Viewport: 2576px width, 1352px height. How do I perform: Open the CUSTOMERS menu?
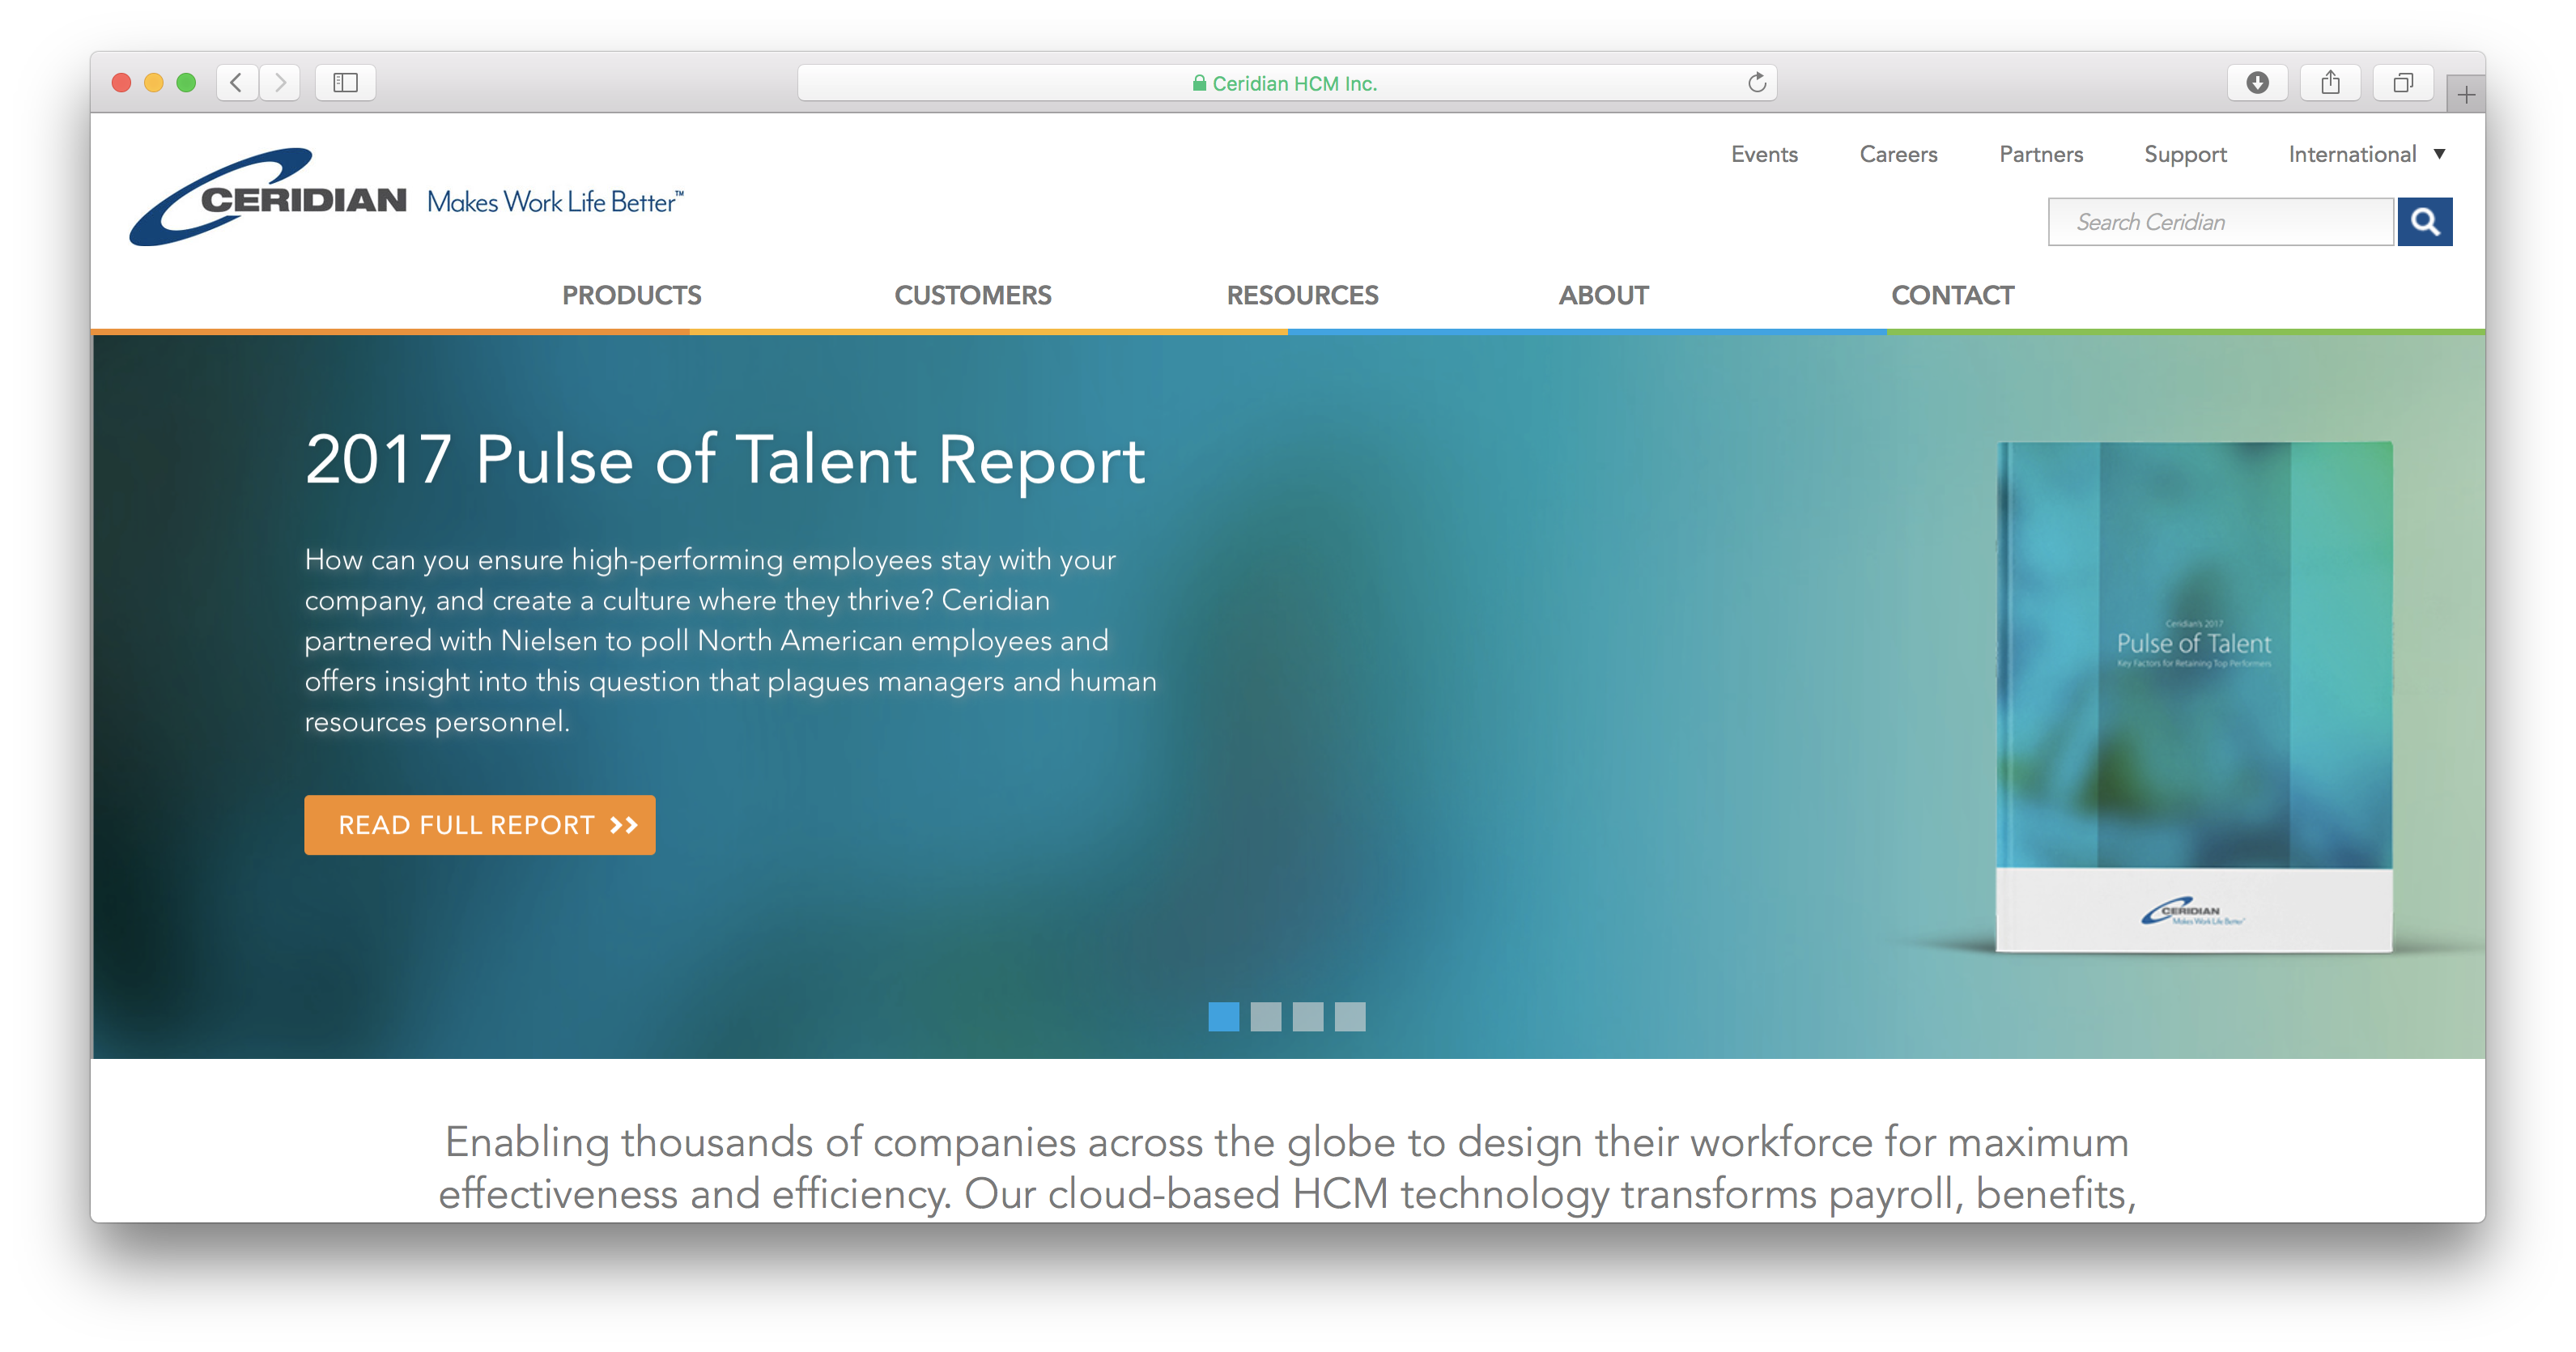[x=972, y=295]
